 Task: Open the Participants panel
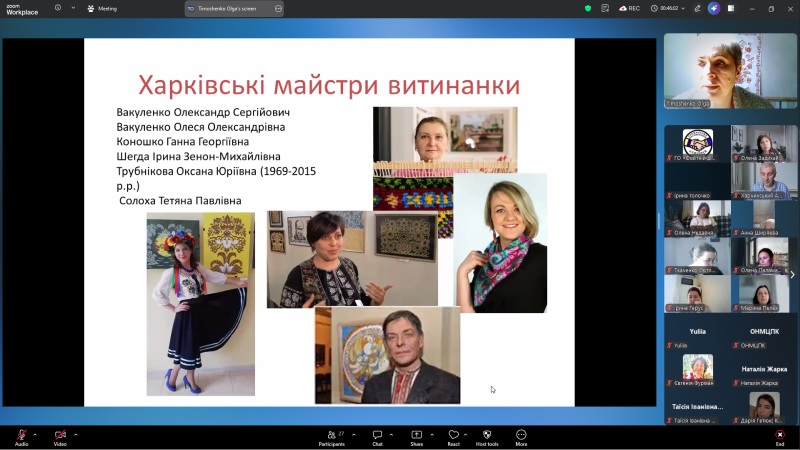334,435
